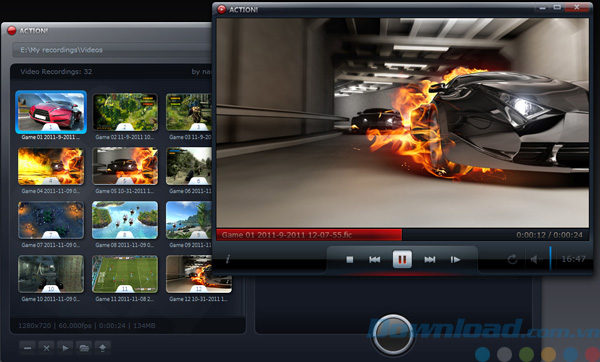Viewport: 600px width, 362px height.
Task: Mute the player's speaker icon
Action: point(536,259)
